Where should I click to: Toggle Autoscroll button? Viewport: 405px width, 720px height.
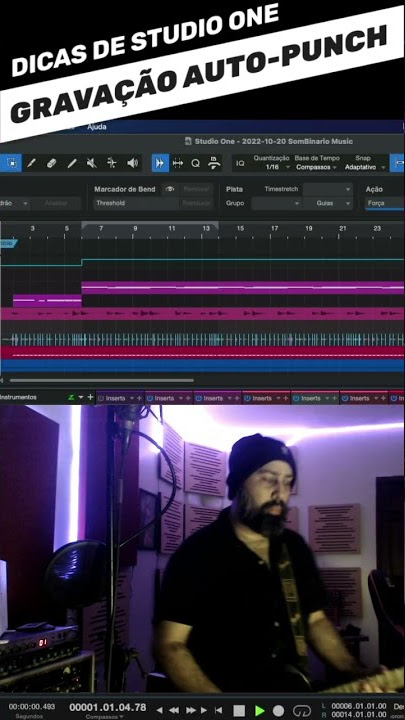pos(160,163)
